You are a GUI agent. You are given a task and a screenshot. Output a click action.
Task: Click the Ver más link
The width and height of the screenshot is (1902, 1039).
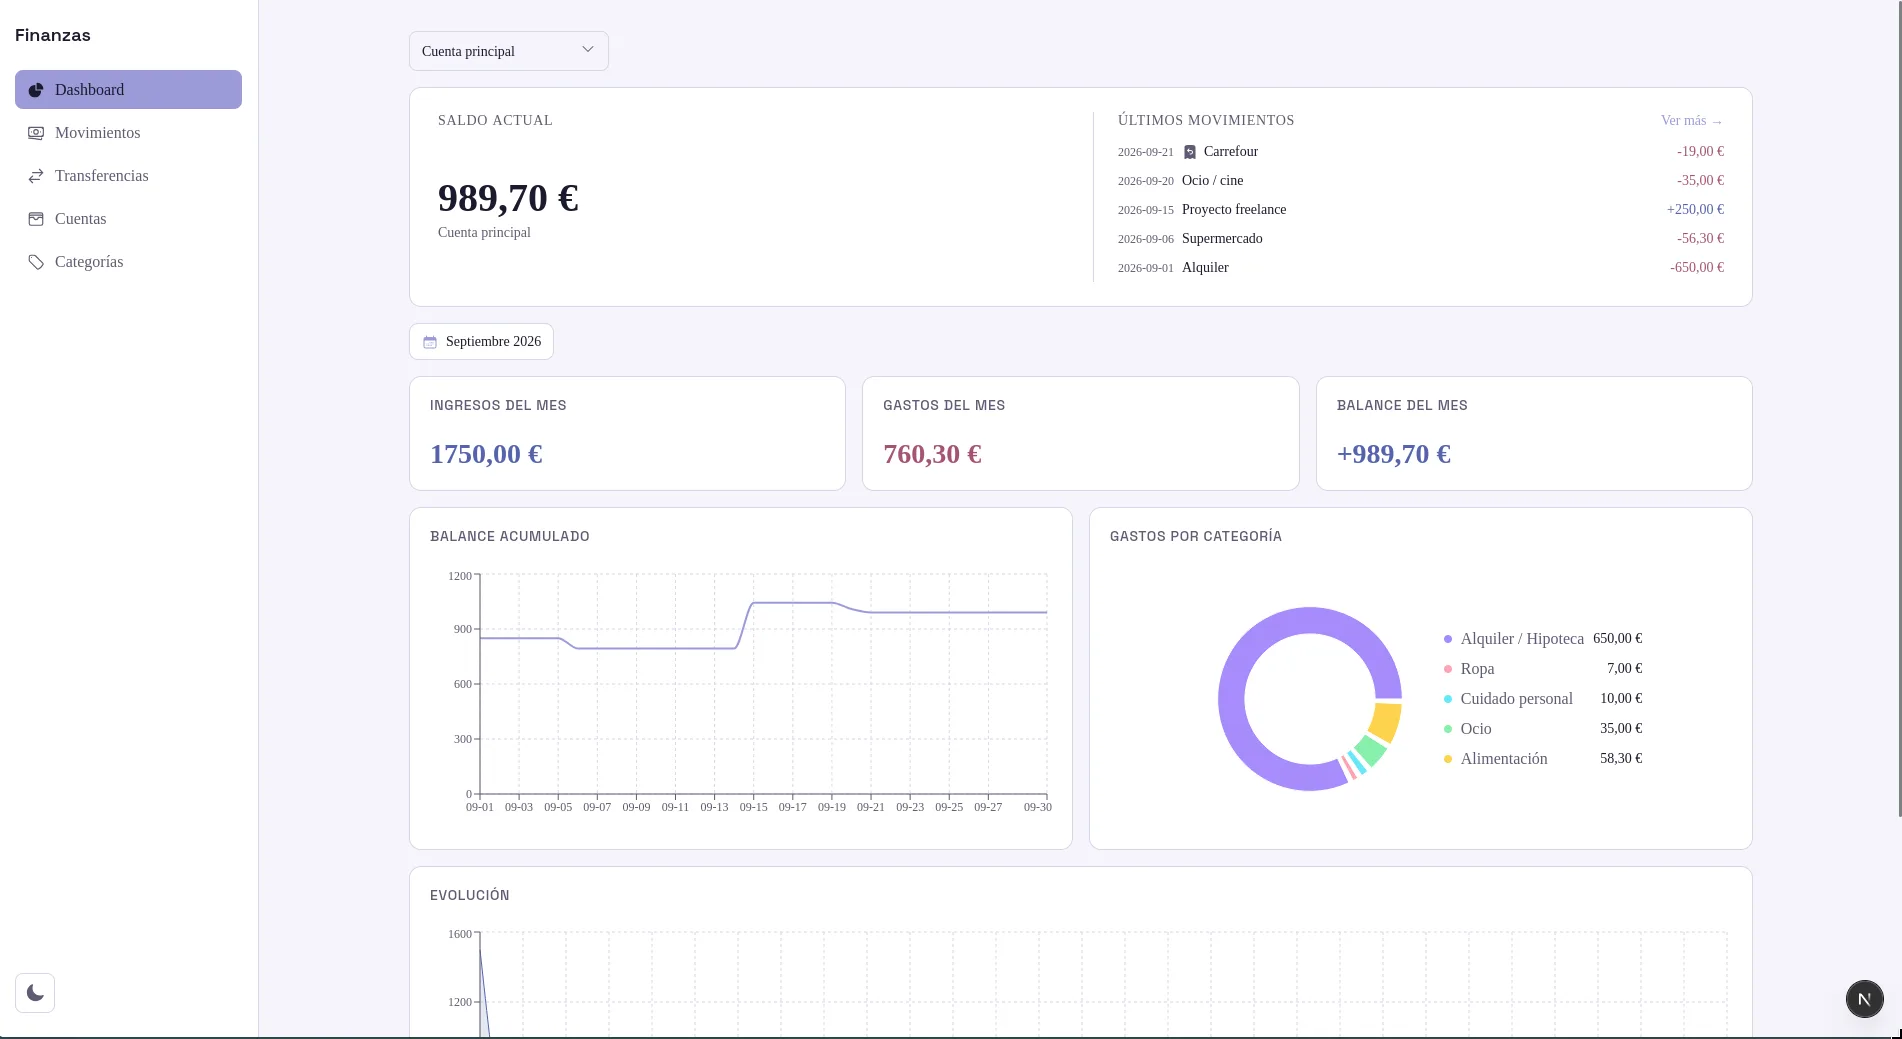pos(1692,121)
